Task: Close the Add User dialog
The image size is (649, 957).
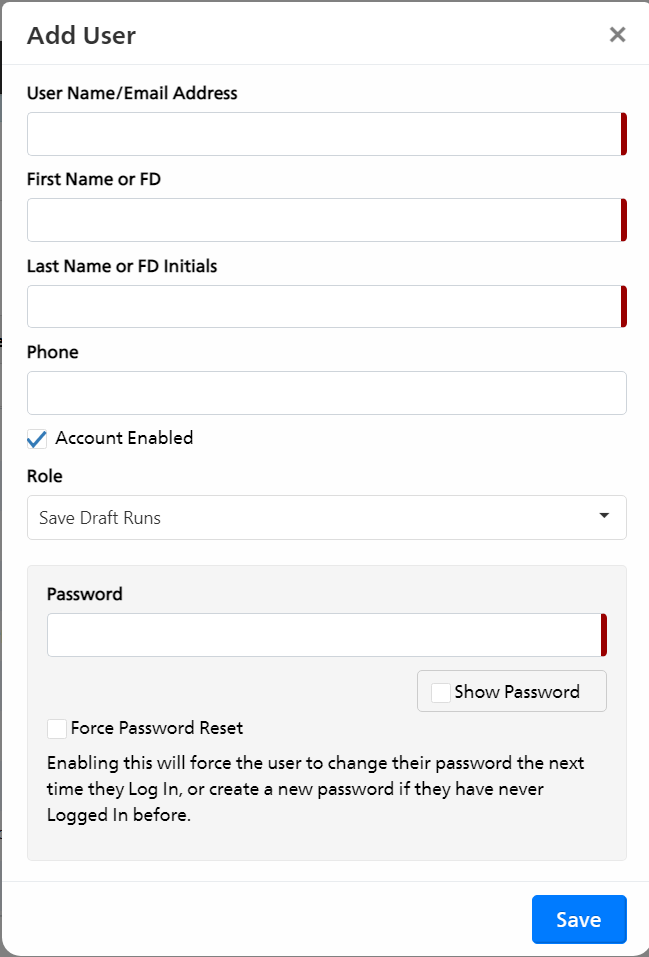Action: pyautogui.click(x=617, y=35)
